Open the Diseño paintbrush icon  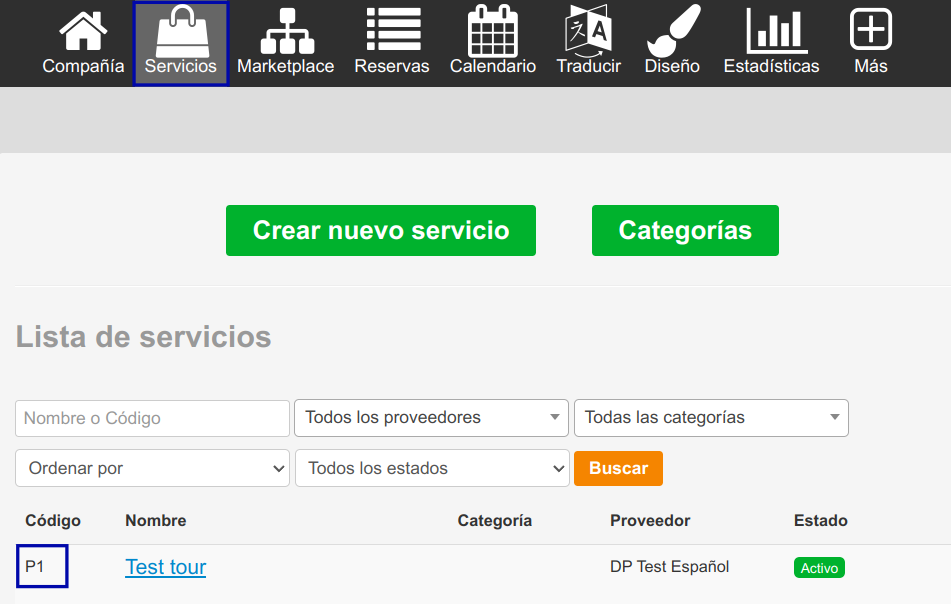pos(672,30)
